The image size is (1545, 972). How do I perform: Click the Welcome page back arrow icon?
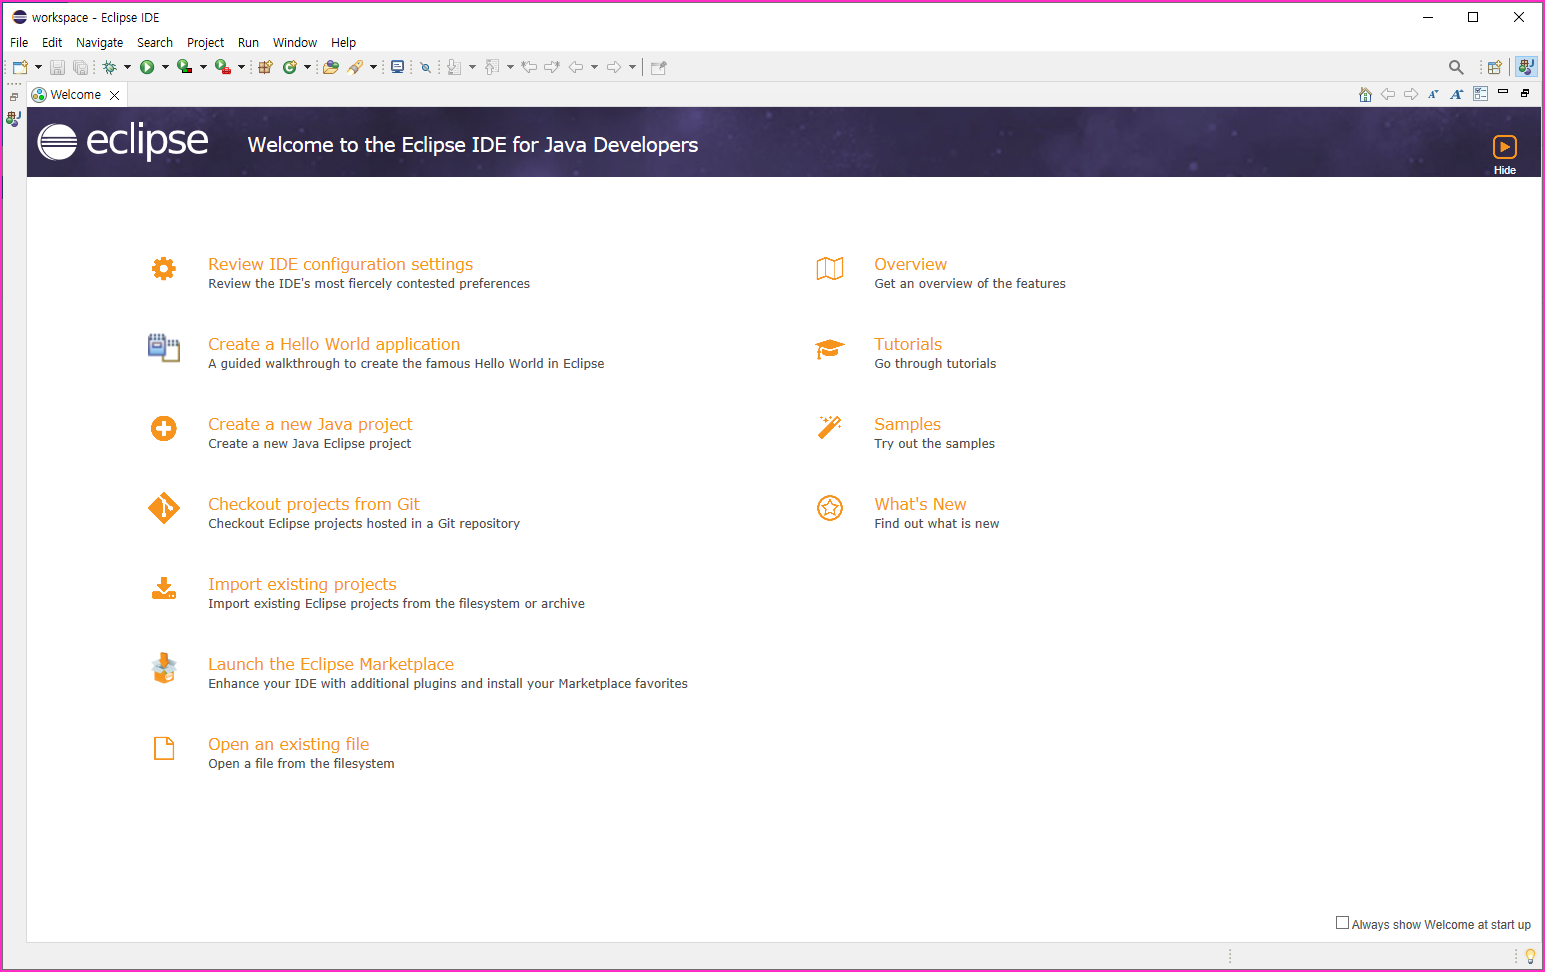(1388, 94)
